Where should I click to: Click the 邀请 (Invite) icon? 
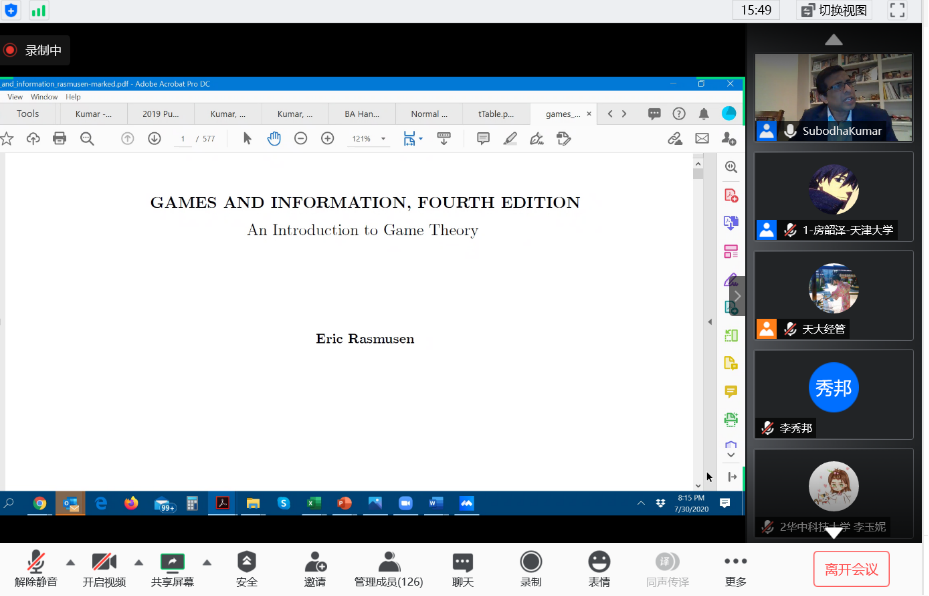click(316, 563)
